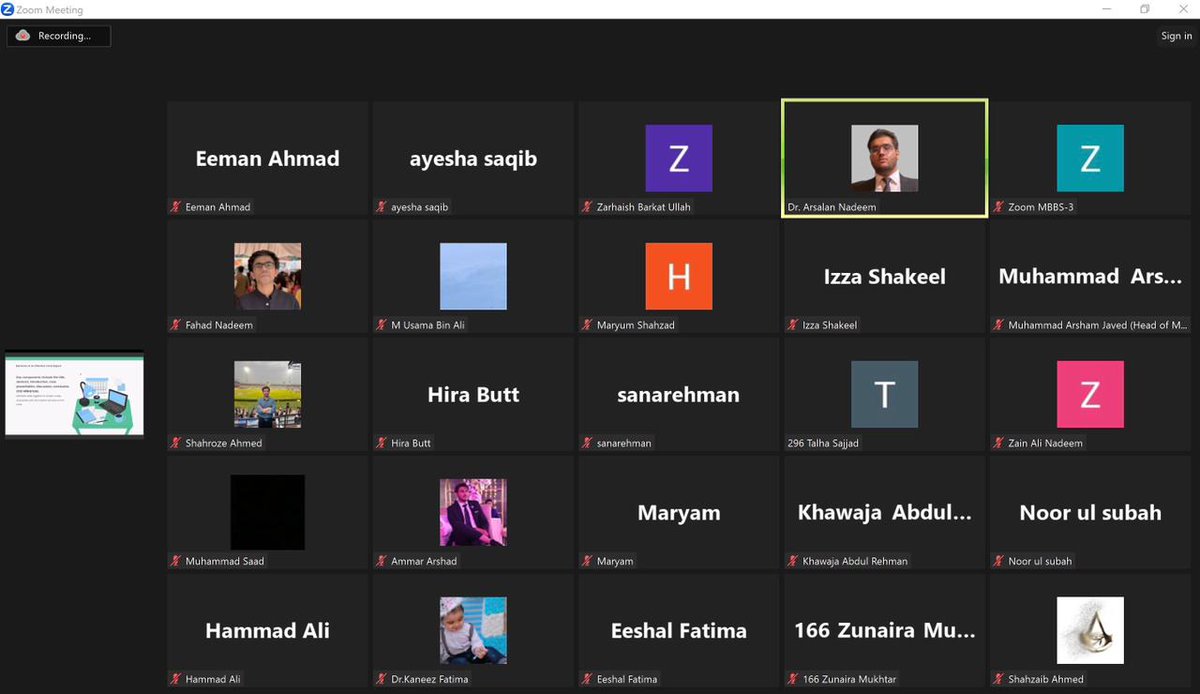Click muted mic icon beside Maryam label
Image resolution: width=1200 pixels, height=694 pixels.
(x=588, y=561)
